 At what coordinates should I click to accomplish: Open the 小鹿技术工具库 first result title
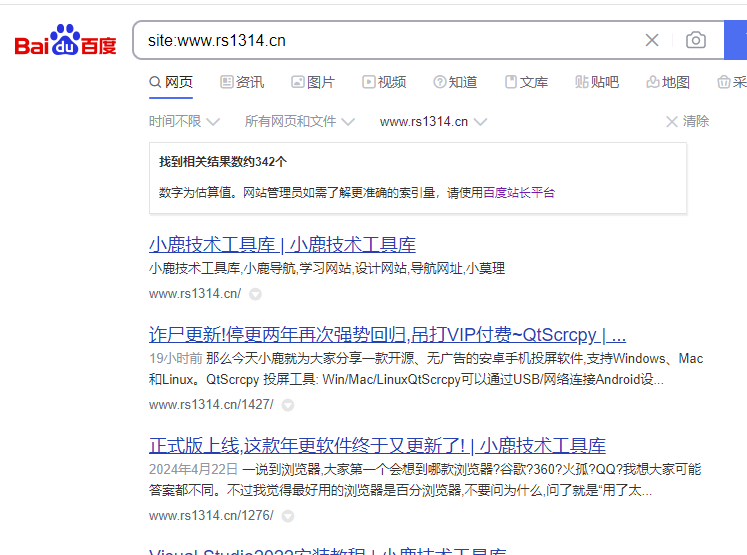point(282,245)
